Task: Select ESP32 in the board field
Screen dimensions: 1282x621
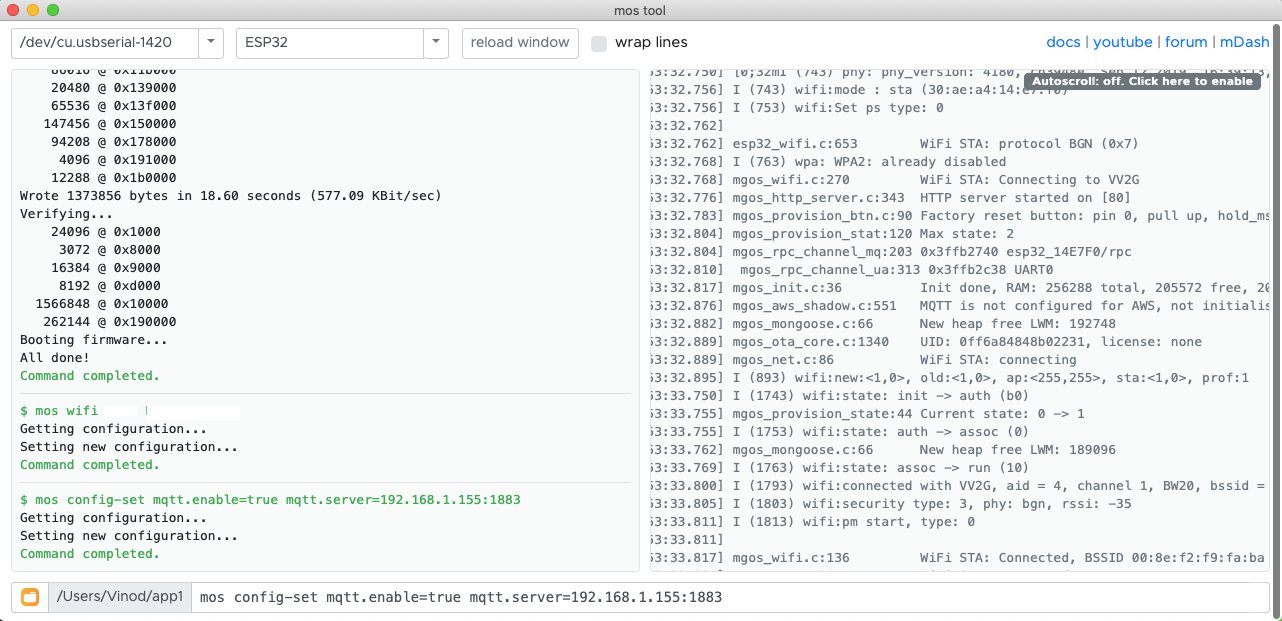Action: [330, 43]
